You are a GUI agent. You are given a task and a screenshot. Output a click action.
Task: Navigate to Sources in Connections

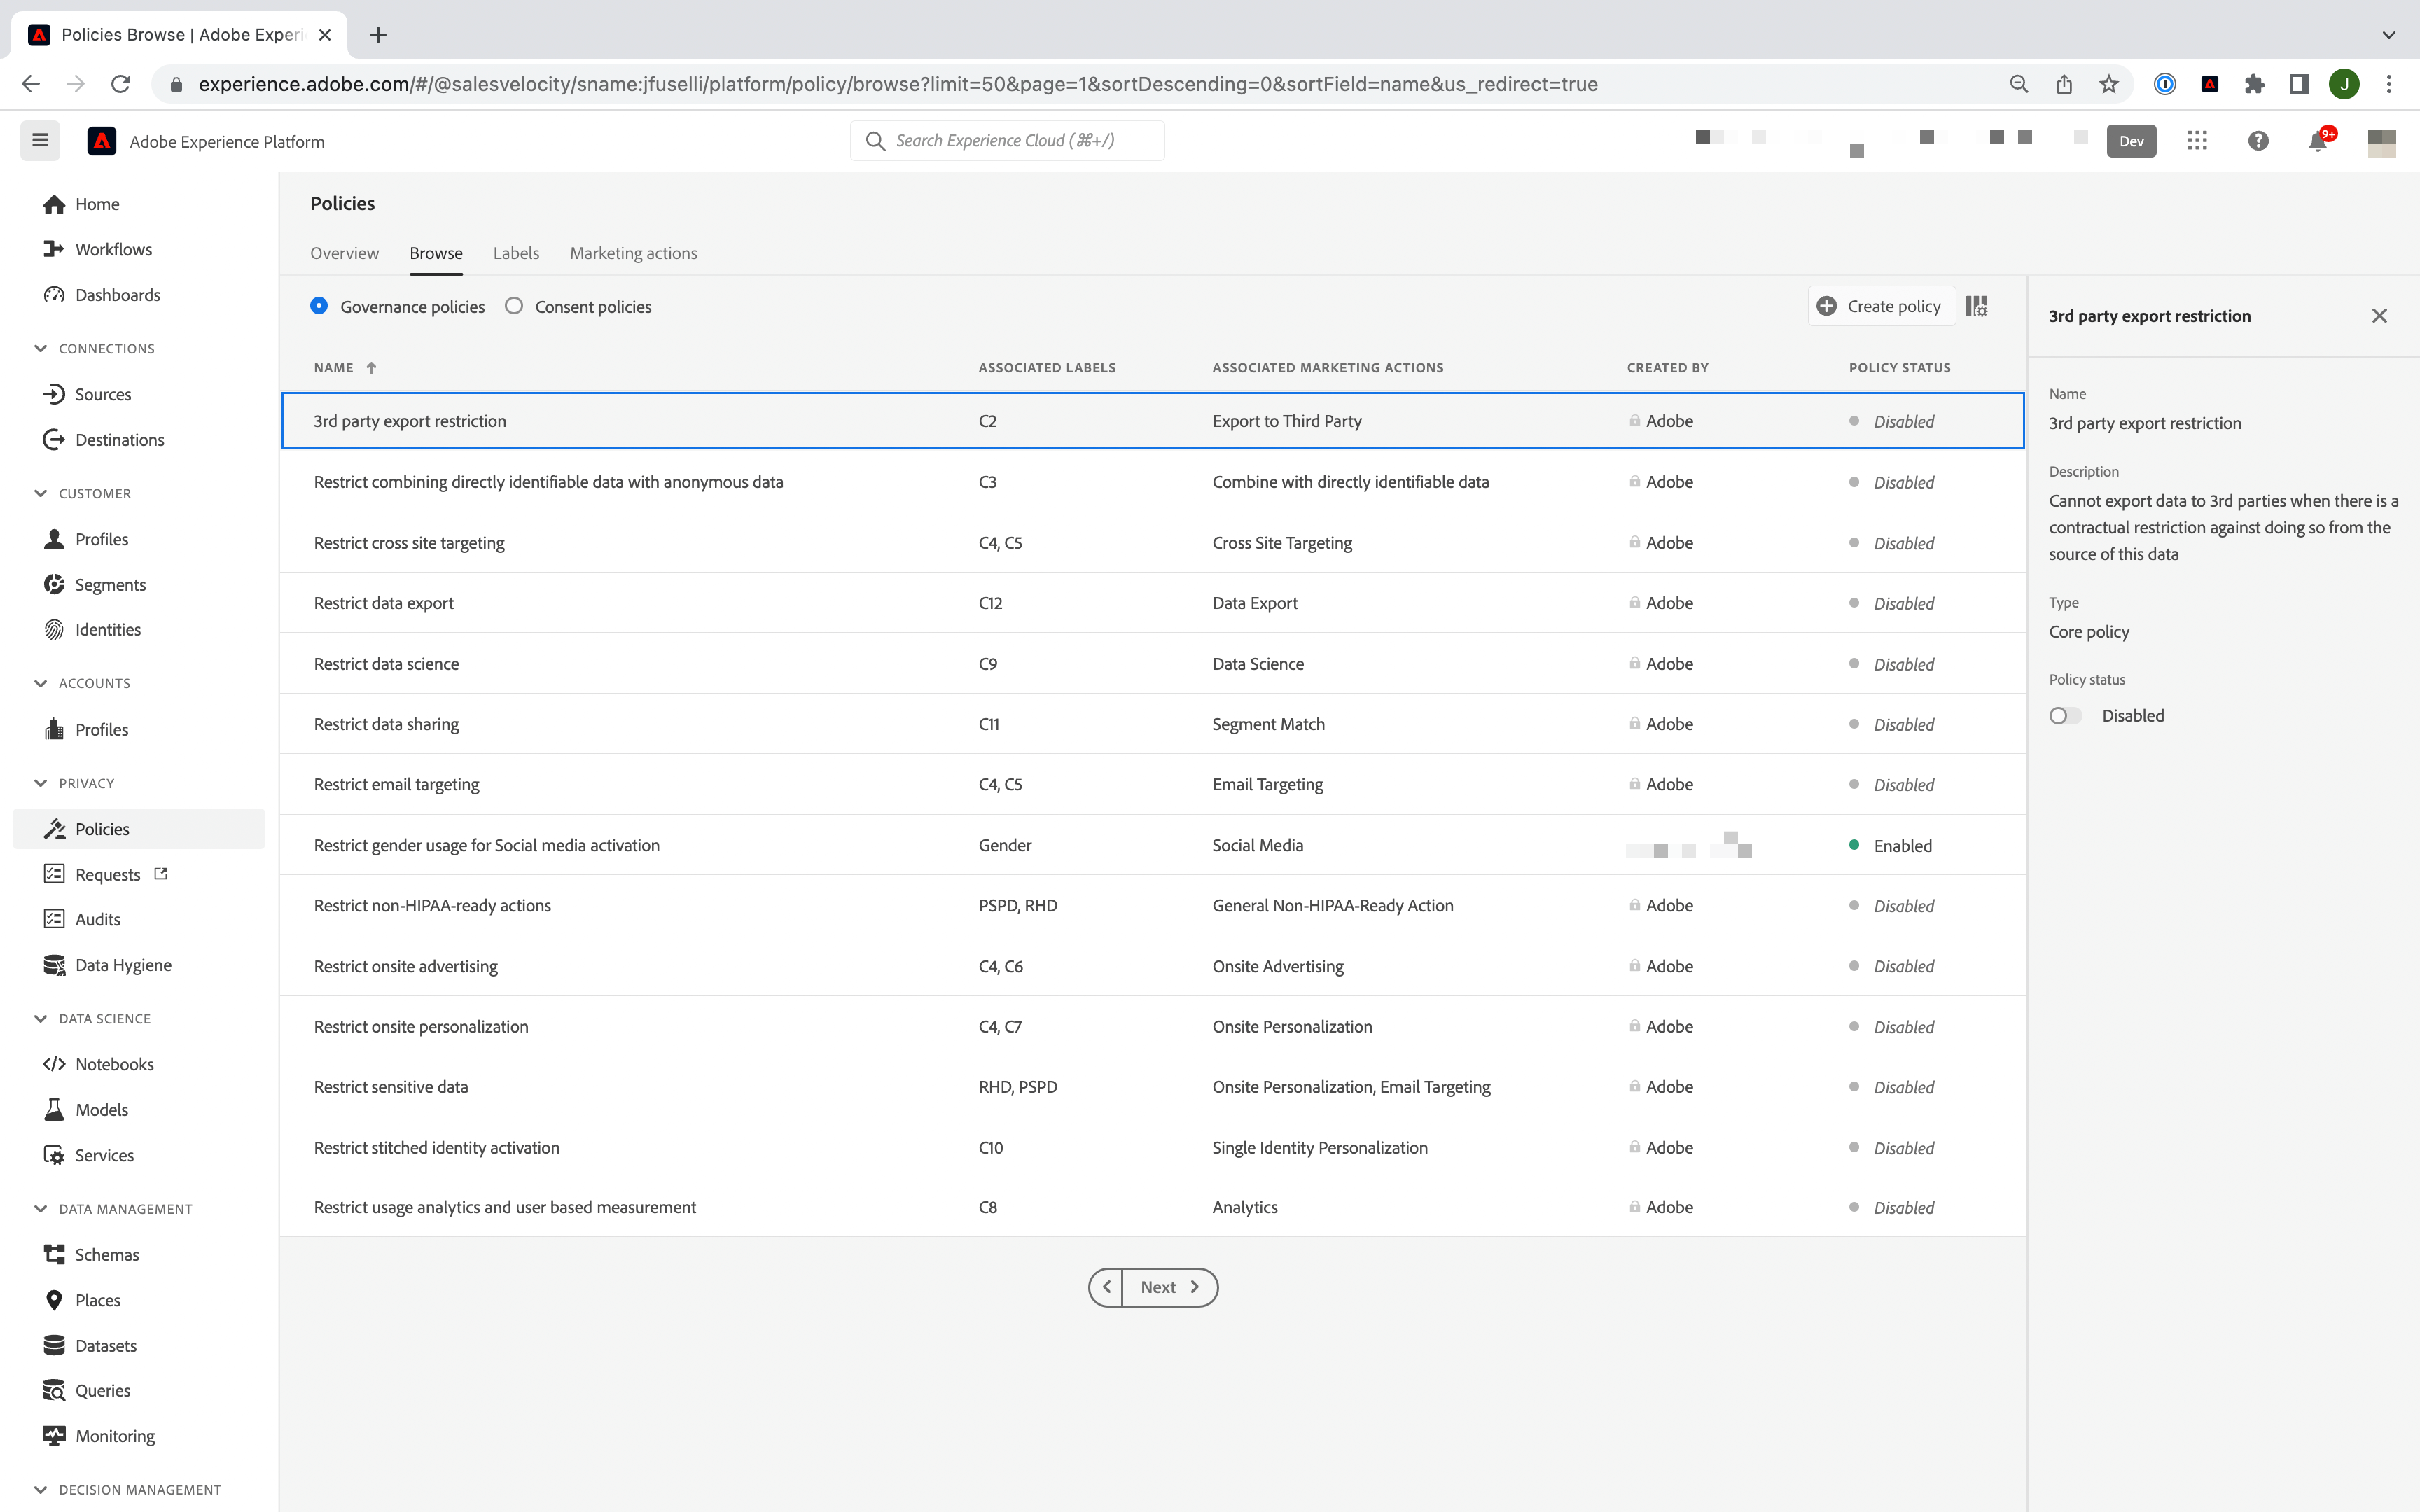click(104, 393)
